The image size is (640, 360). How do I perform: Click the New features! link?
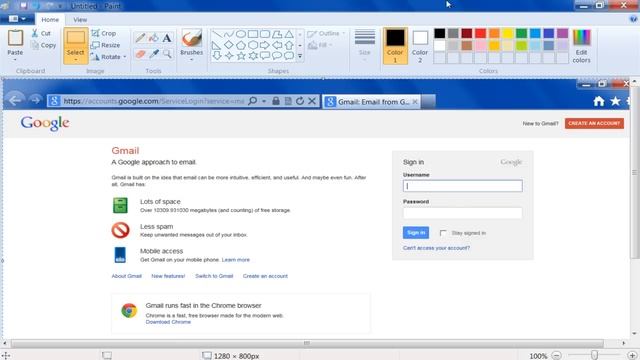pyautogui.click(x=168, y=276)
